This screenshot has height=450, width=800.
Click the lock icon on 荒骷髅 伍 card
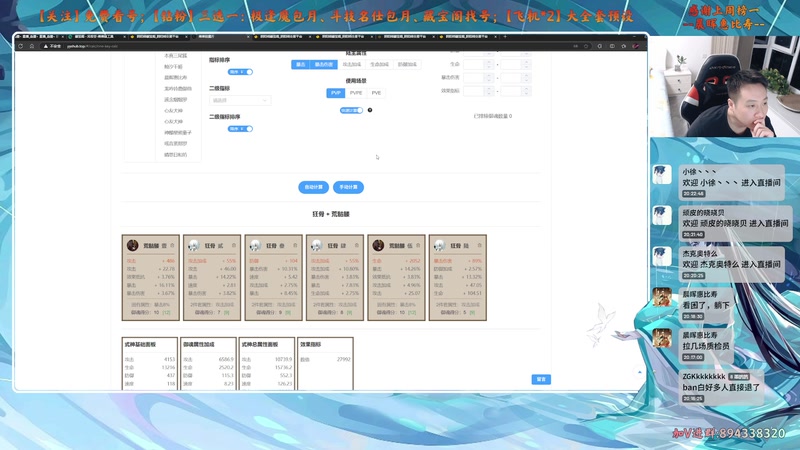tap(418, 245)
